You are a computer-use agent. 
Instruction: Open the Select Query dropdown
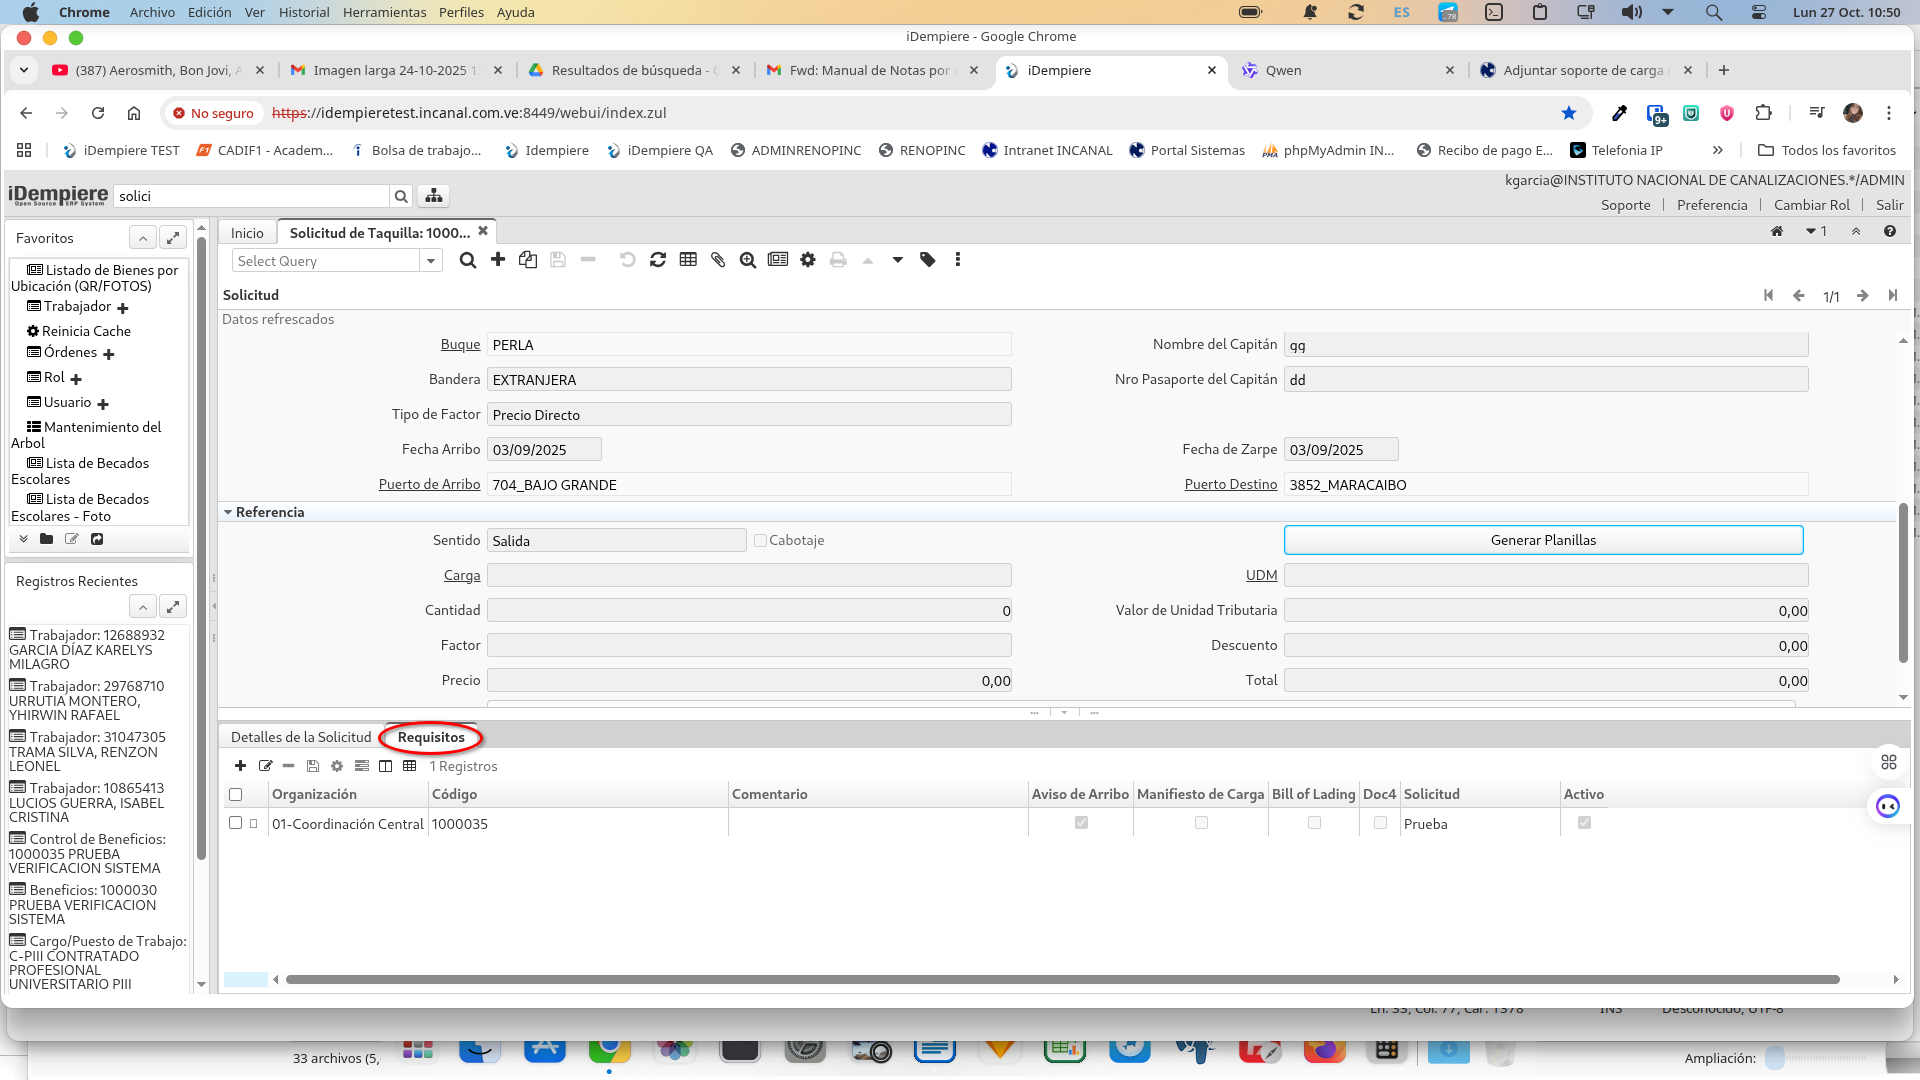[431, 261]
